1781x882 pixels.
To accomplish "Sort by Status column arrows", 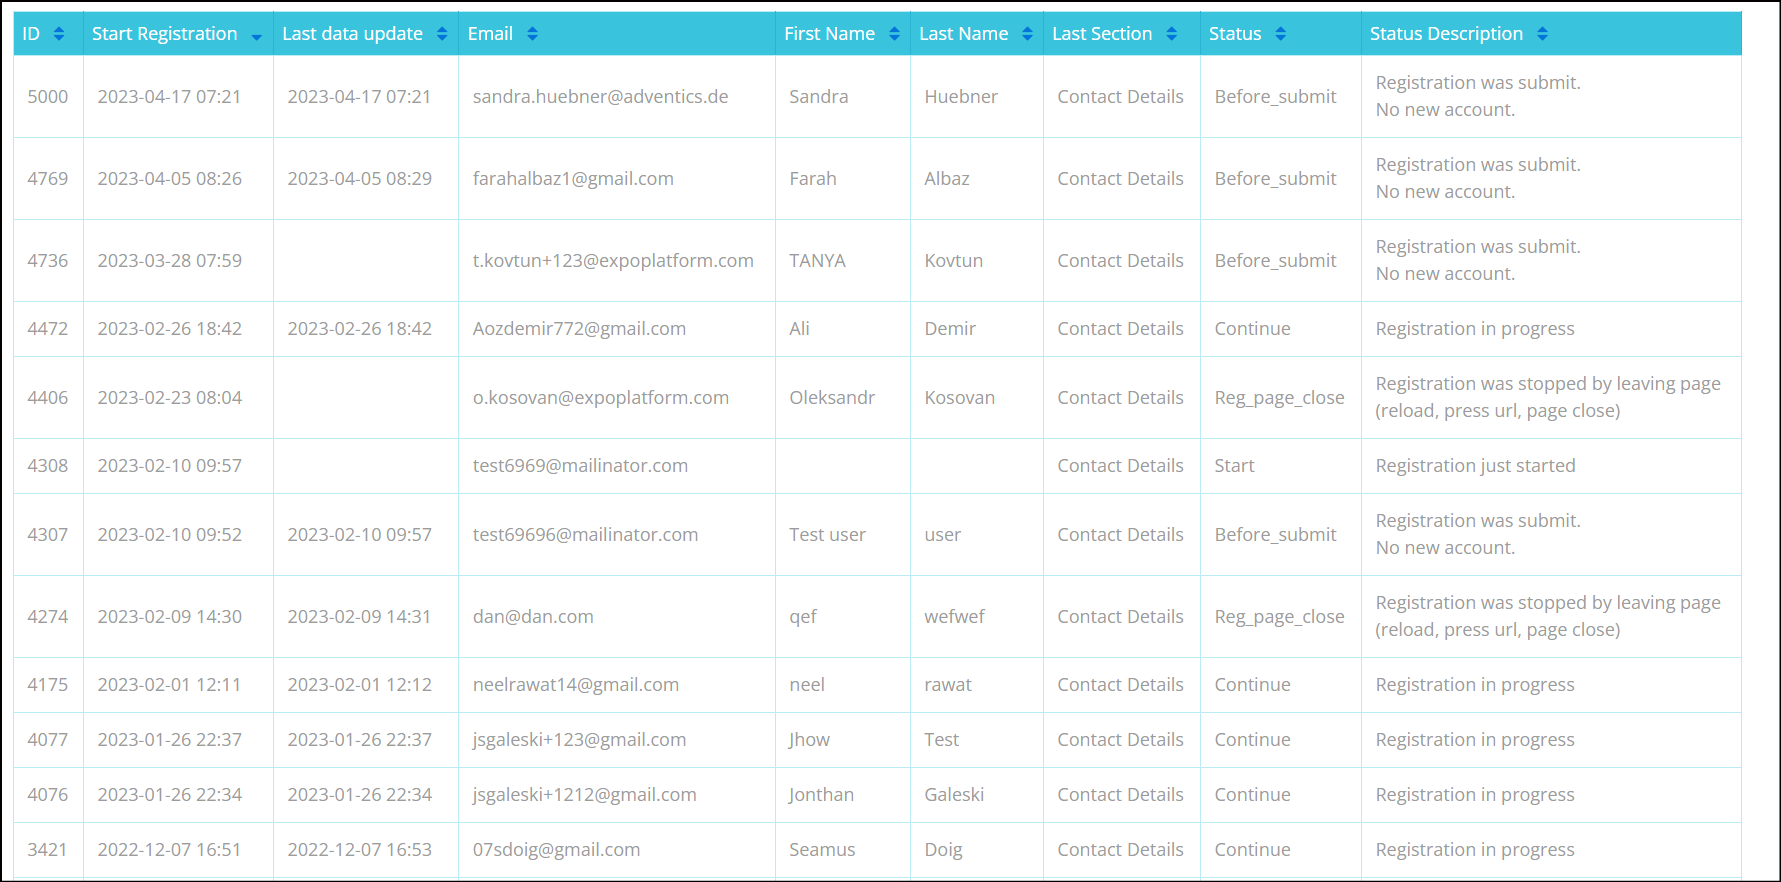I will [1280, 34].
